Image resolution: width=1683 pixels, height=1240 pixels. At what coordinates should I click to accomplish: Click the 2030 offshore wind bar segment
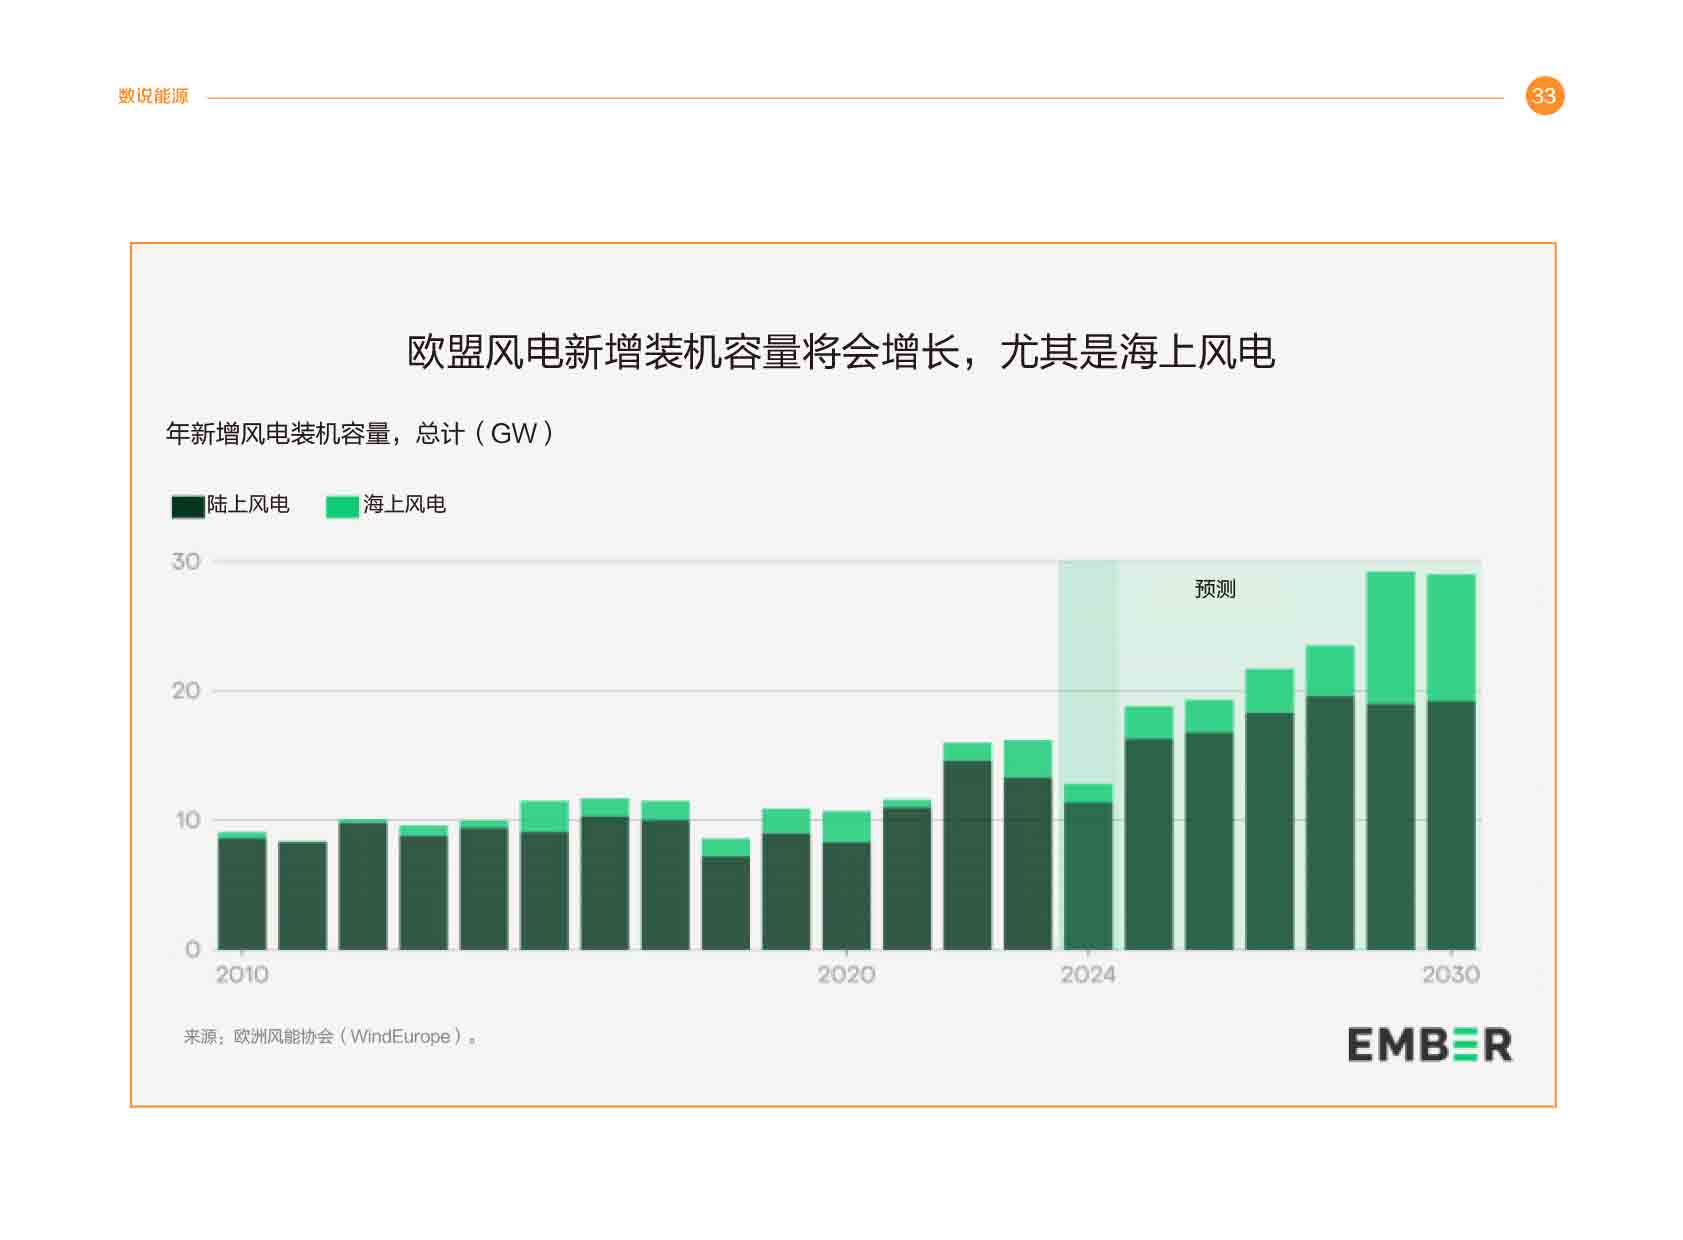coord(1451,638)
